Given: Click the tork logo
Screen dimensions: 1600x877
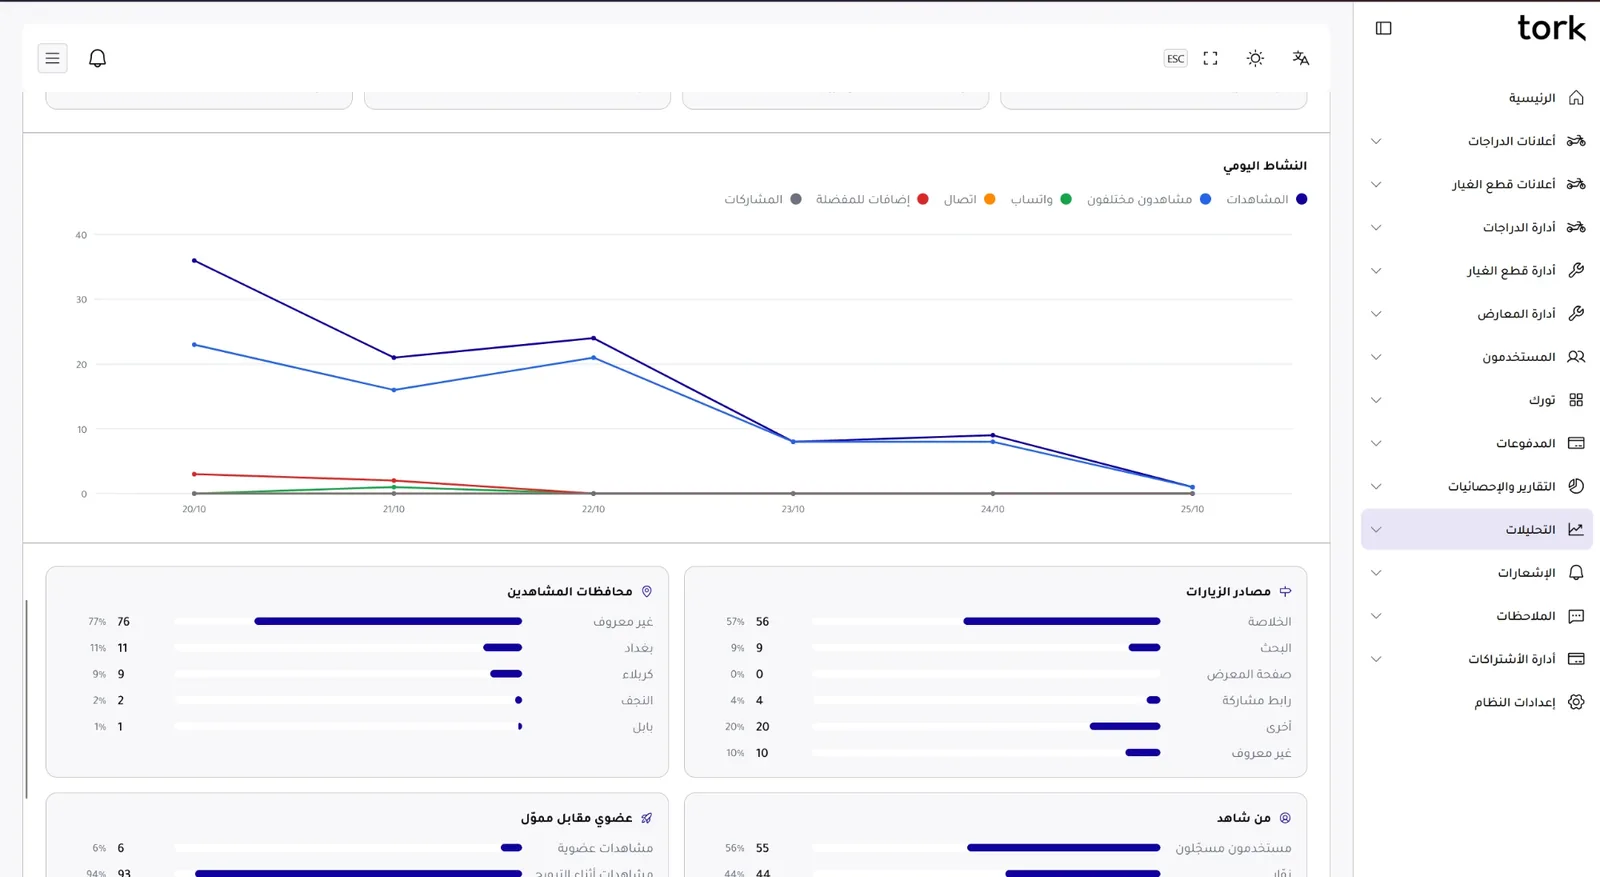Looking at the screenshot, I should pyautogui.click(x=1551, y=28).
